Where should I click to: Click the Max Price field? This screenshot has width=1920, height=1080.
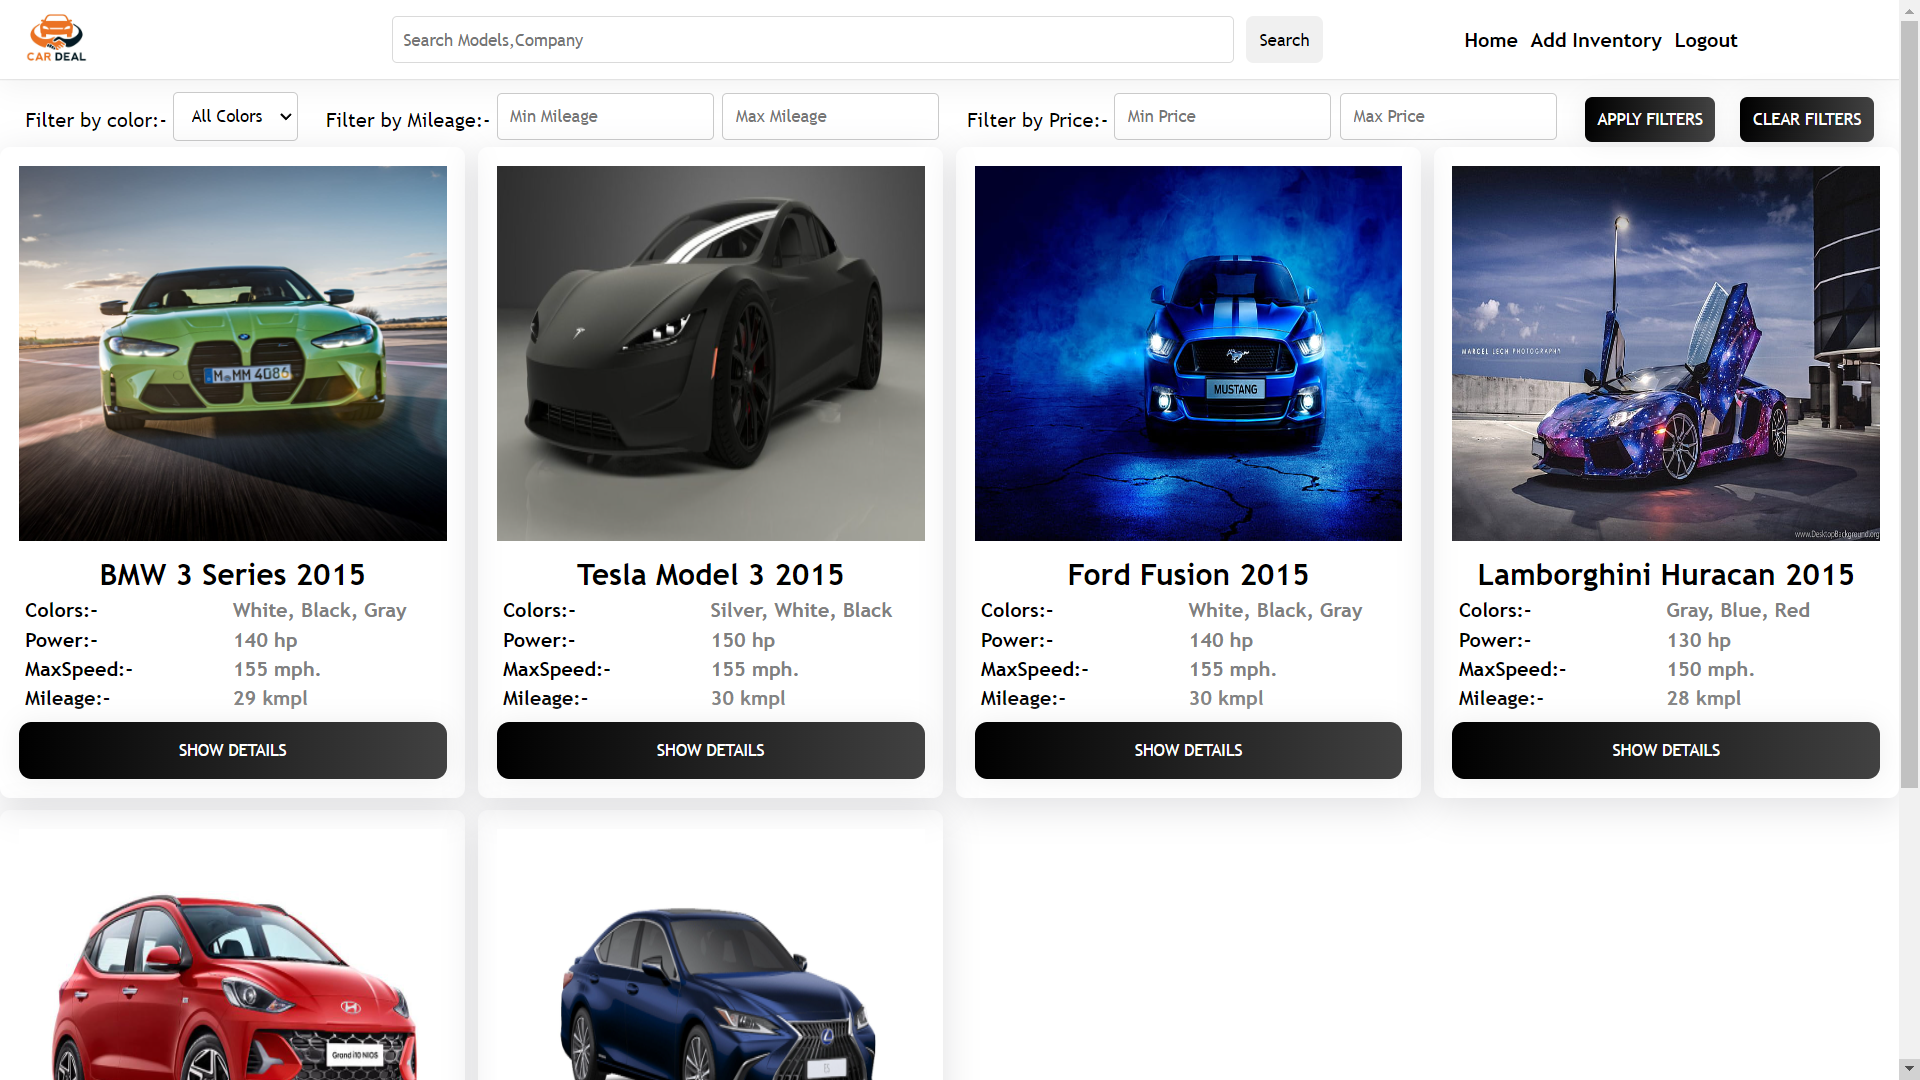(1447, 117)
